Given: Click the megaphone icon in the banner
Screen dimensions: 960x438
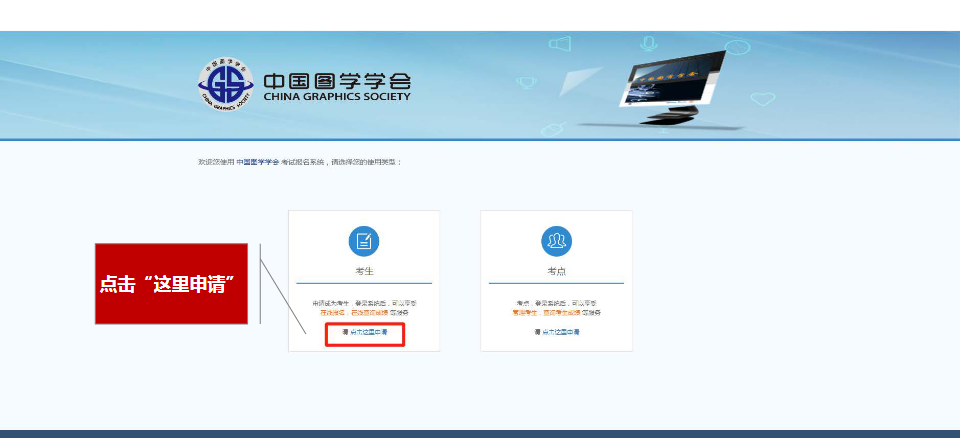Looking at the screenshot, I should (x=560, y=46).
